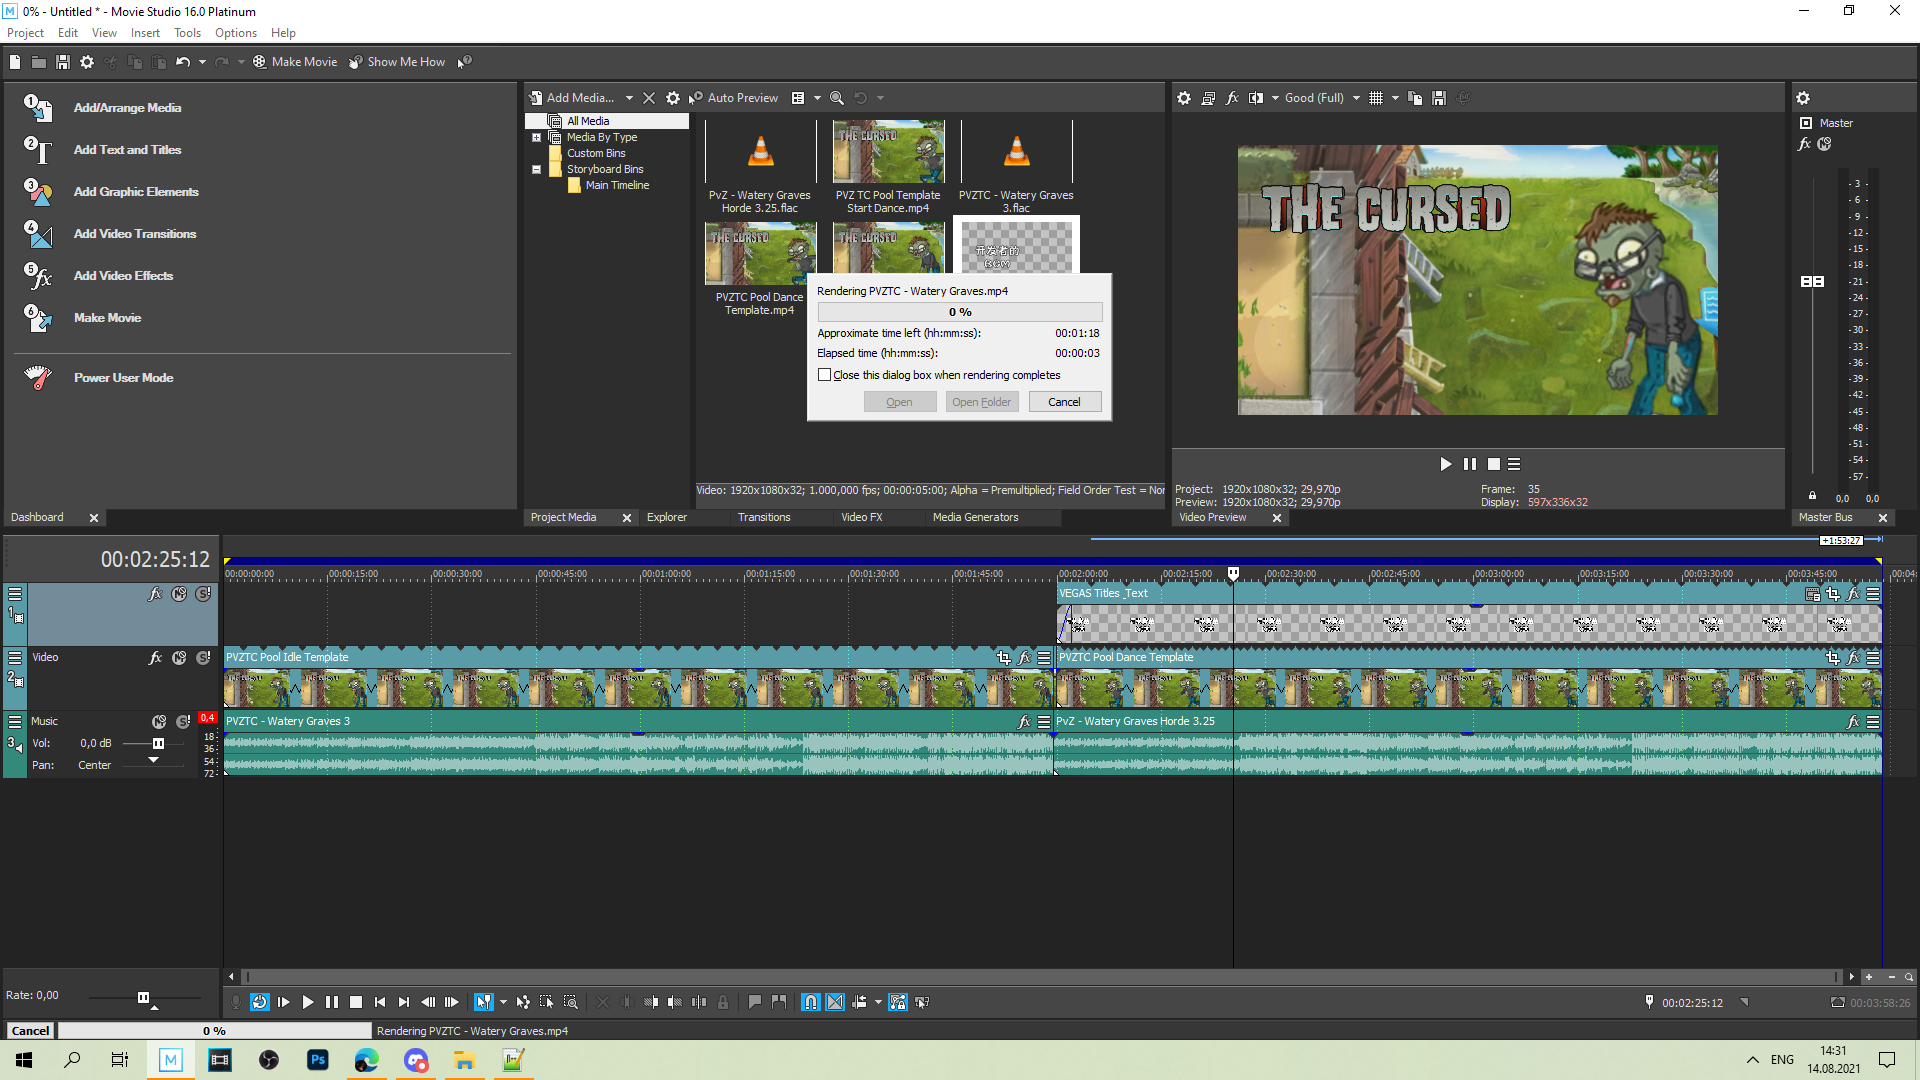Copy snapshot to clipboard icon in preview
Image resolution: width=1920 pixels, height=1080 pixels.
click(x=1415, y=98)
